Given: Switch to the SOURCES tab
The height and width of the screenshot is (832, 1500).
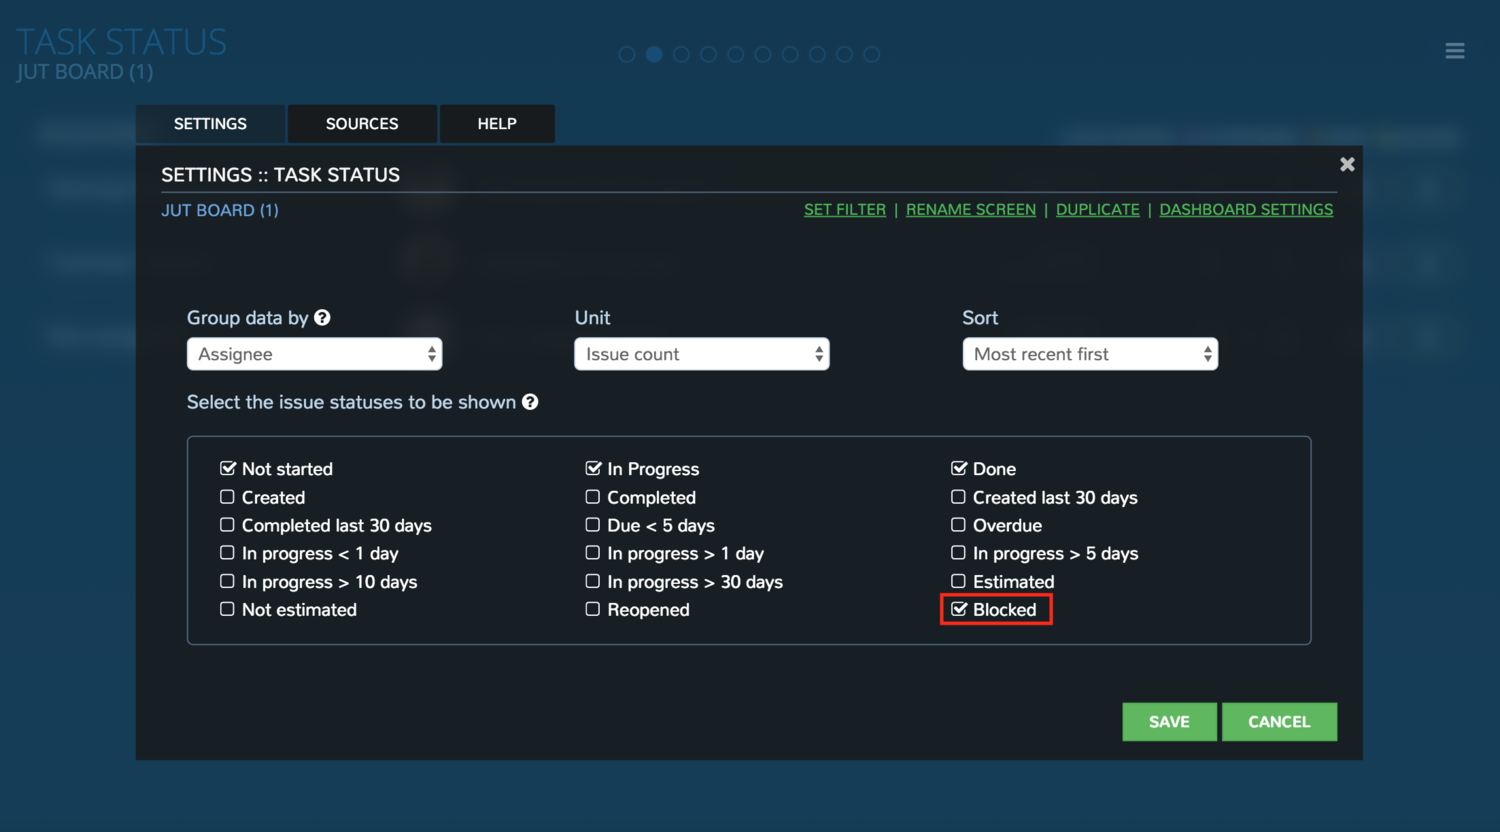Looking at the screenshot, I should click(x=362, y=124).
